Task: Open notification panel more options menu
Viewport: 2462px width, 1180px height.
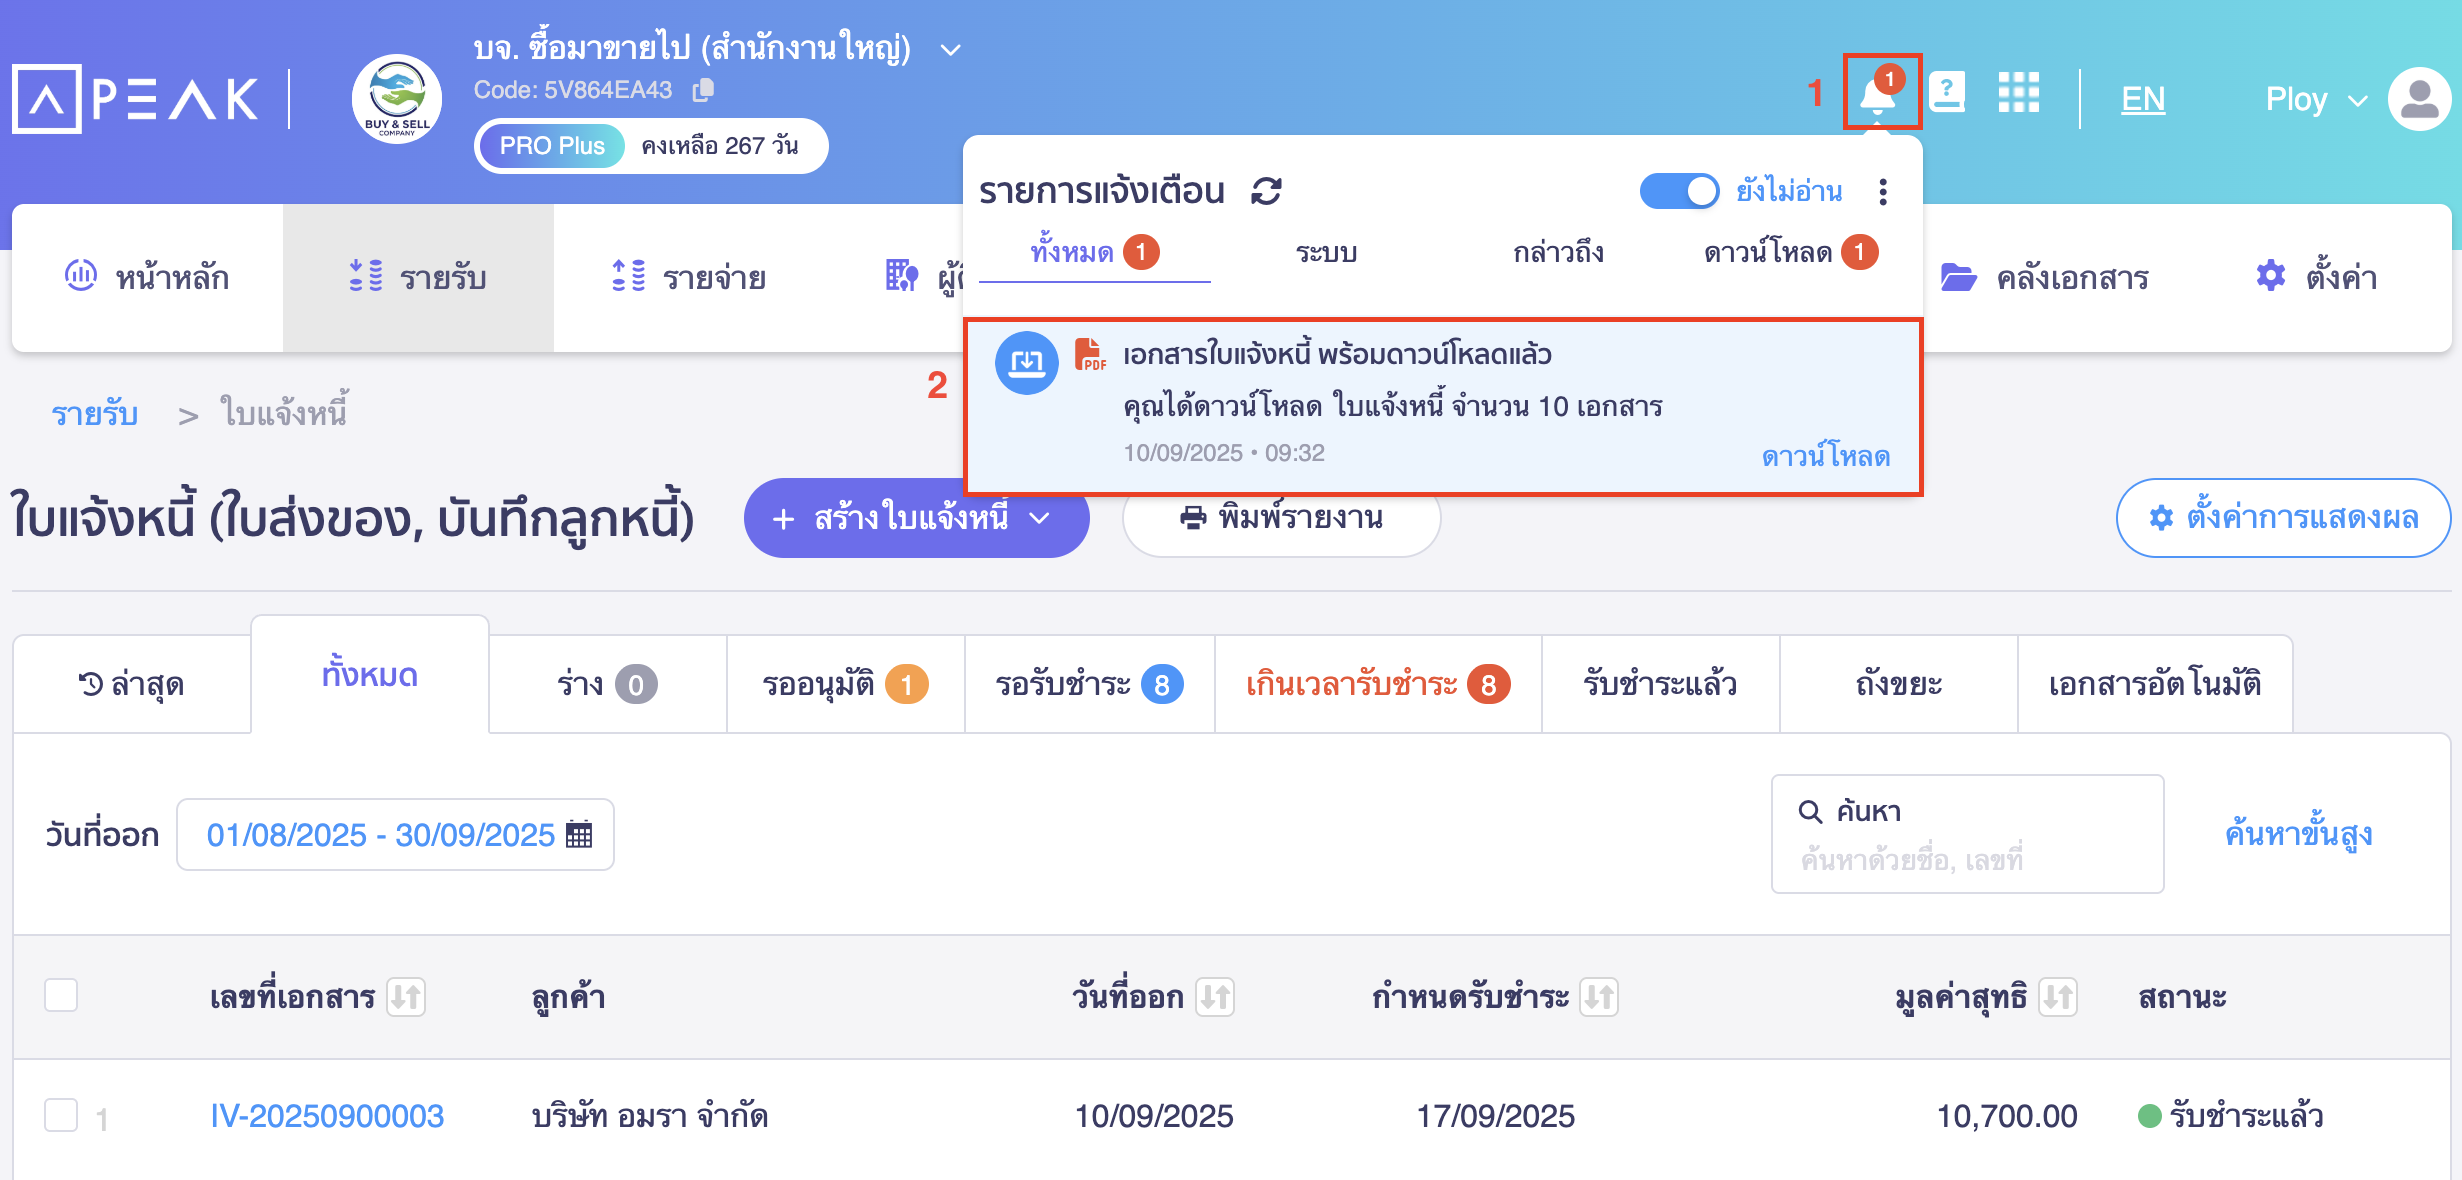Action: (1883, 191)
